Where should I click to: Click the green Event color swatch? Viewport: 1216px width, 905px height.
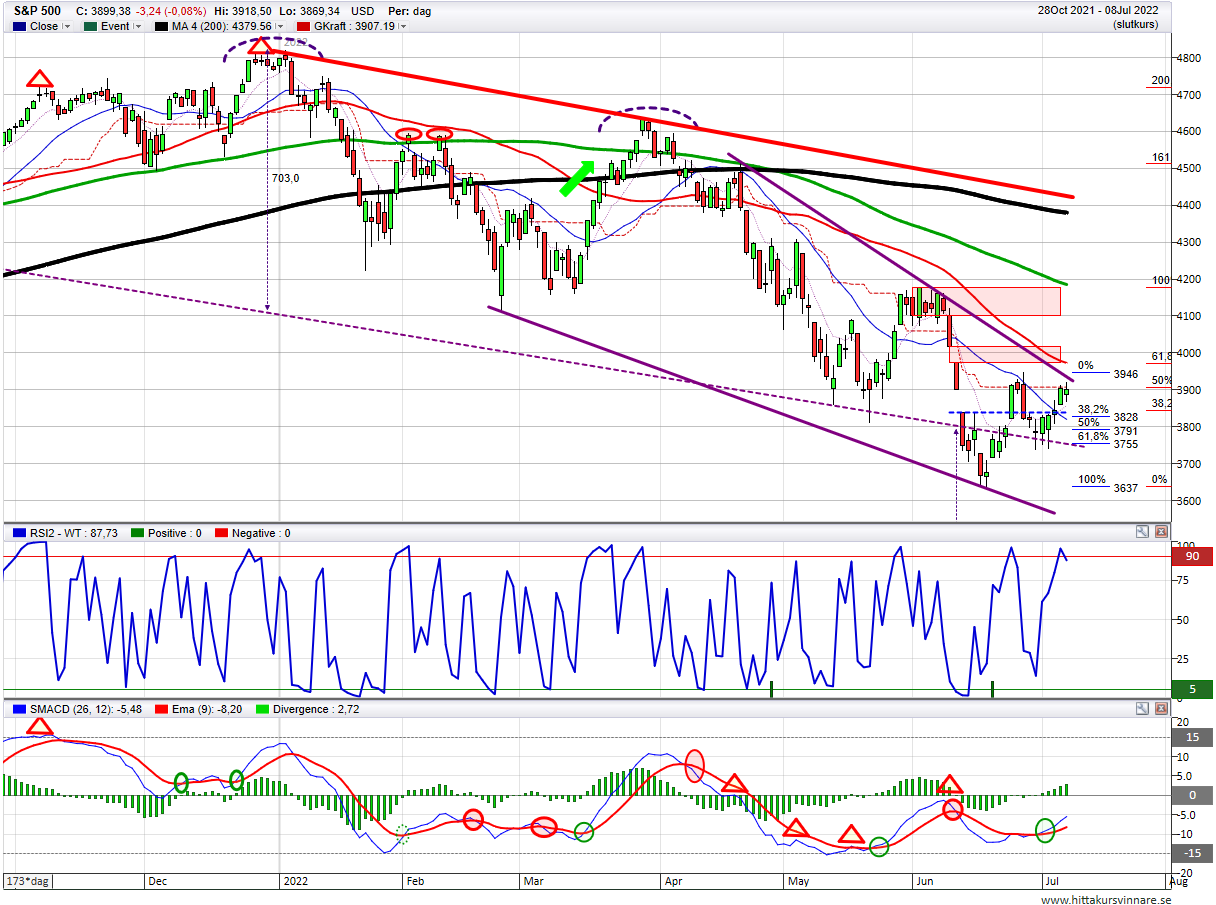tap(90, 27)
